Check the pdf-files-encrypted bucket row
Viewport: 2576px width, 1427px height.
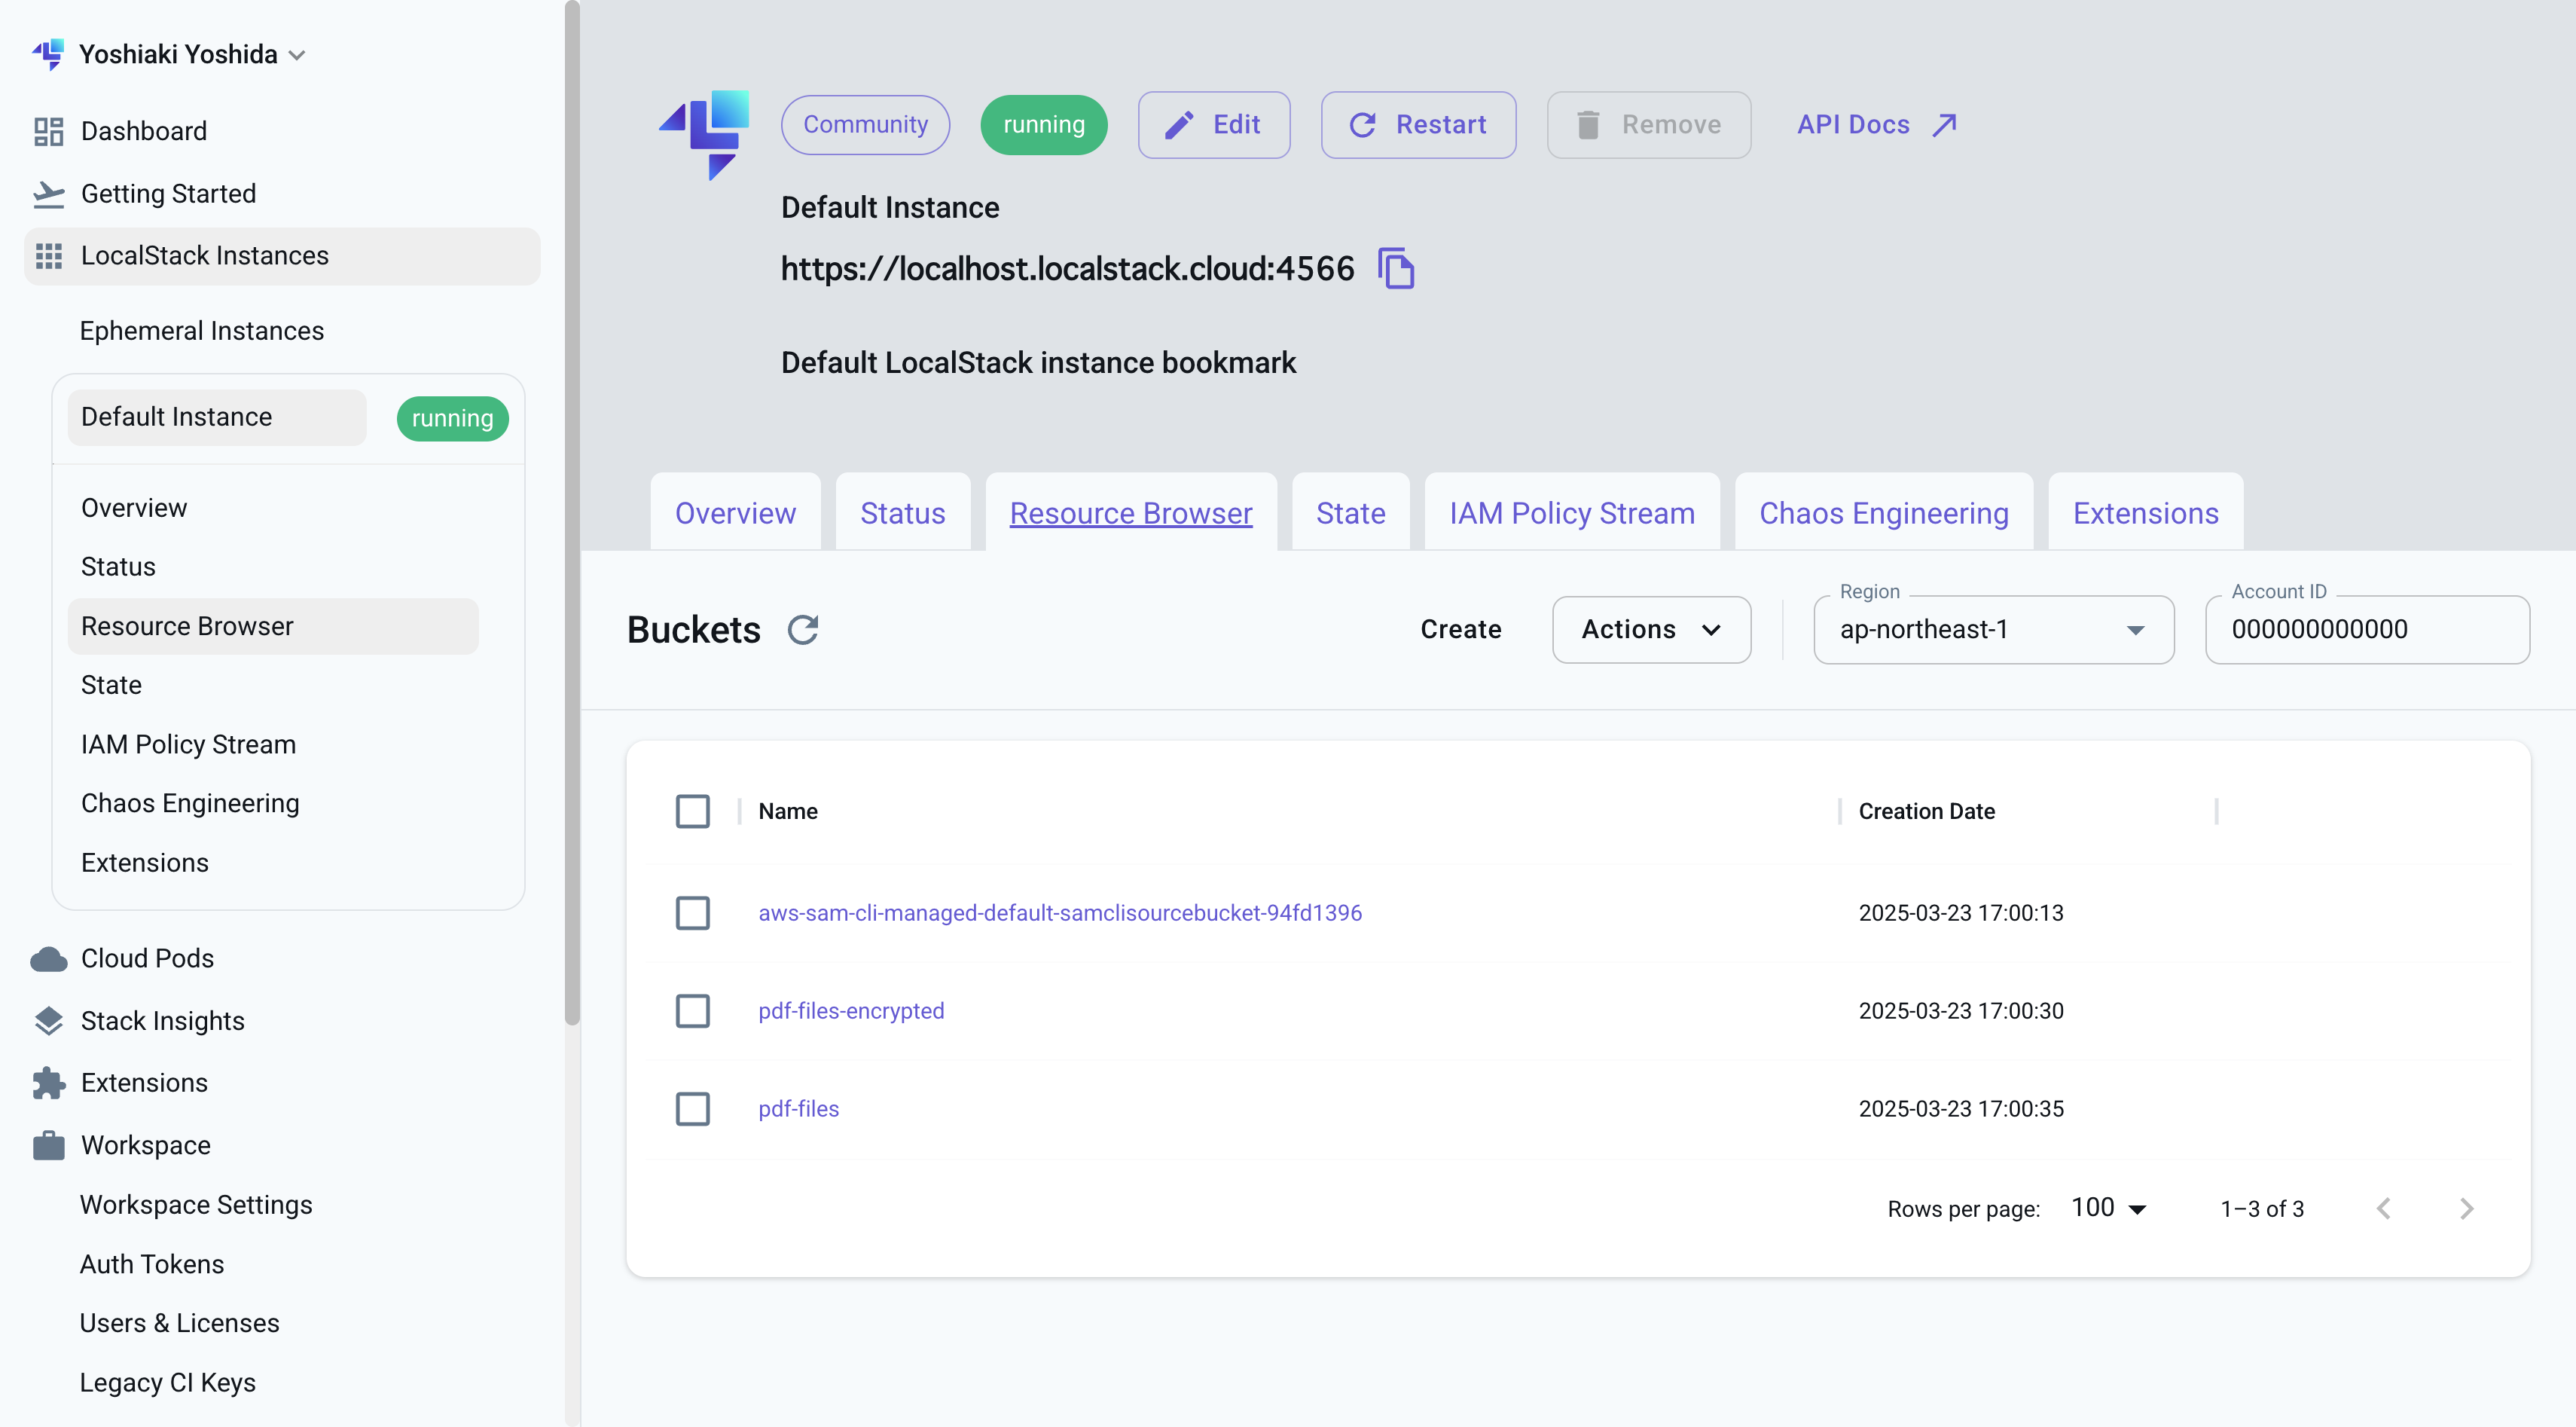point(692,1011)
